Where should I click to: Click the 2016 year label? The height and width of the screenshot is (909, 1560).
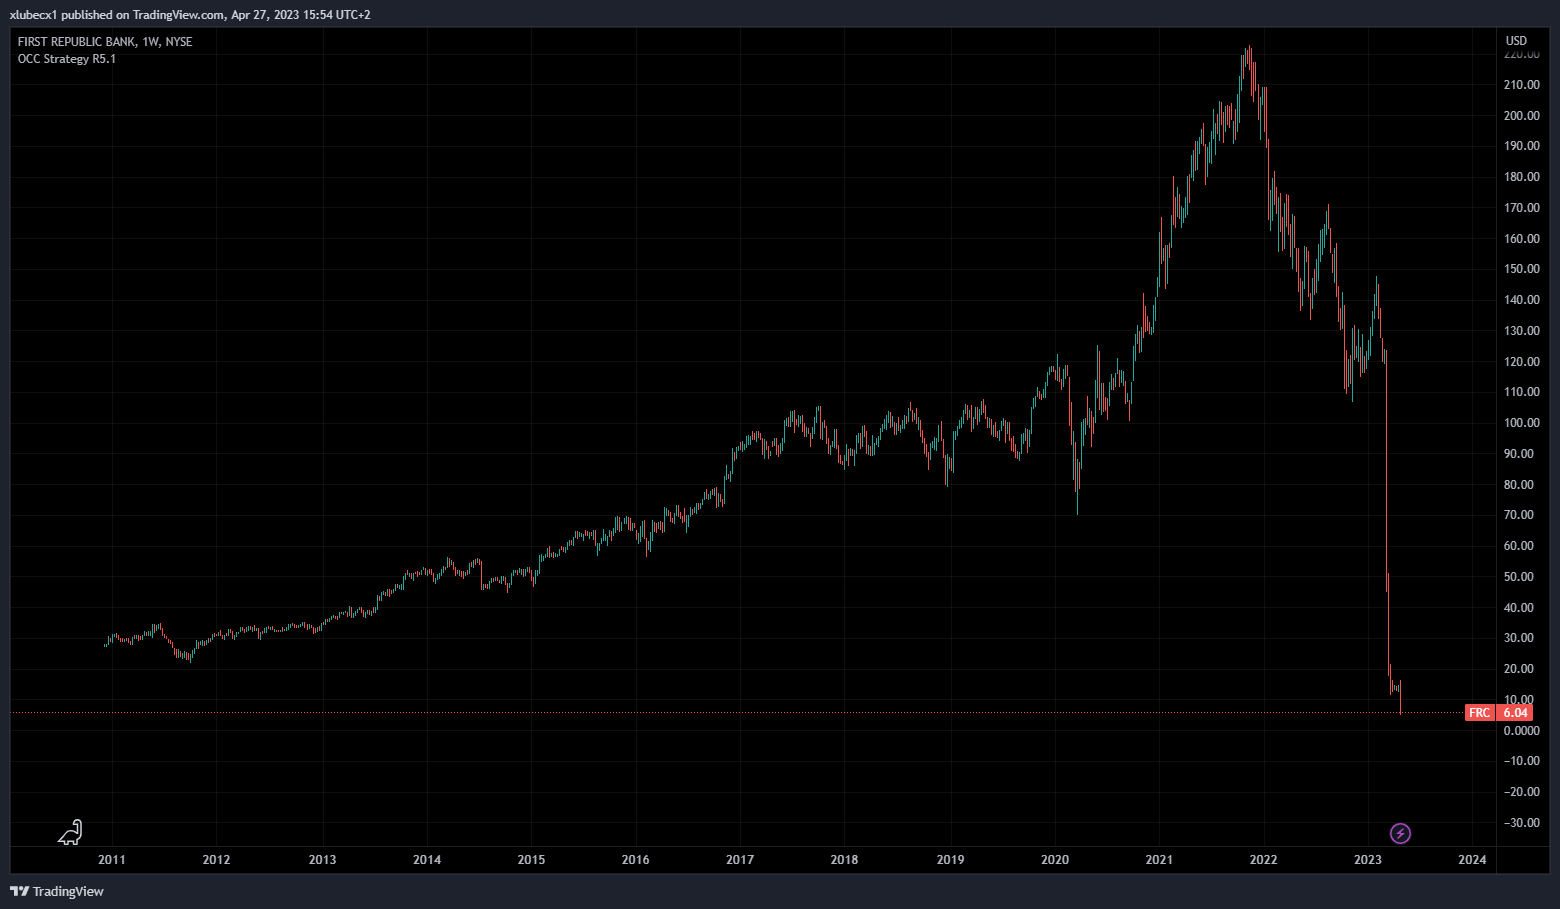click(x=635, y=860)
